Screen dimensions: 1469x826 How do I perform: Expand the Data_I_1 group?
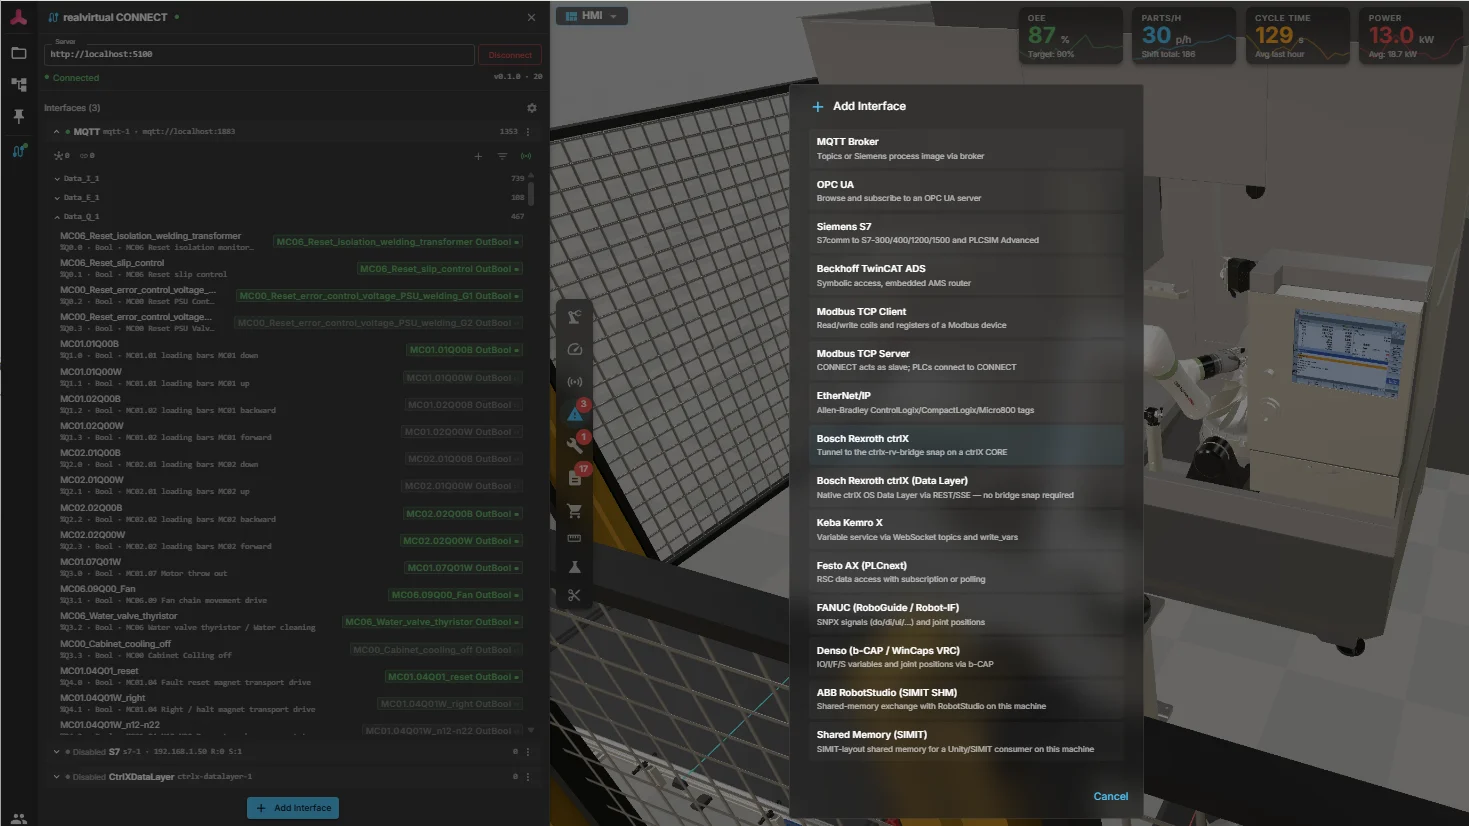pos(57,179)
